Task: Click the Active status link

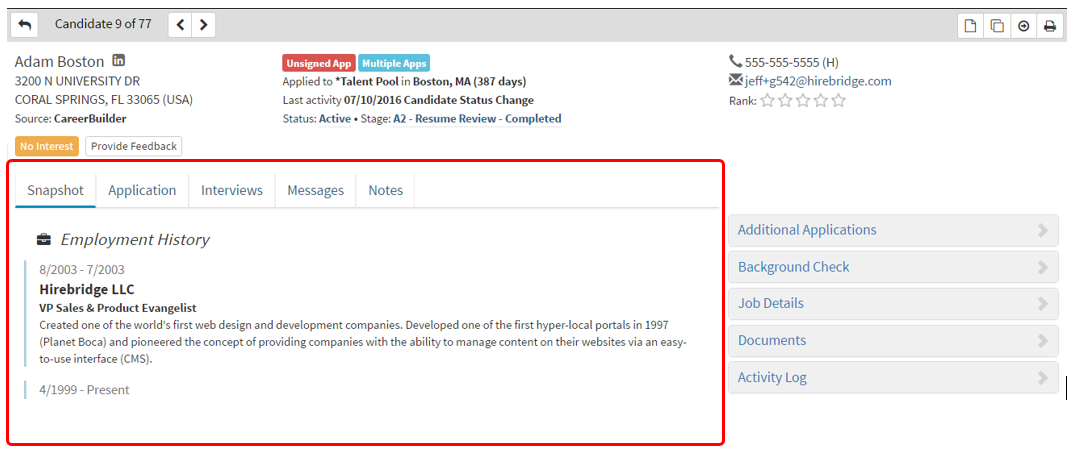Action: click(335, 119)
